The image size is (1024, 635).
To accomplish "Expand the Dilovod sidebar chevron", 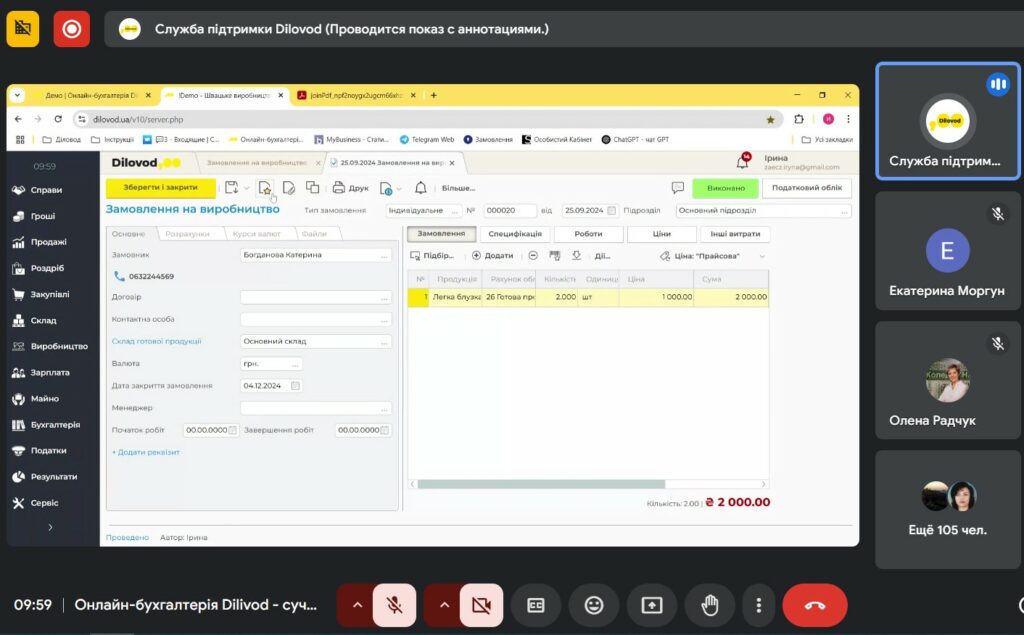I will pyautogui.click(x=50, y=527).
